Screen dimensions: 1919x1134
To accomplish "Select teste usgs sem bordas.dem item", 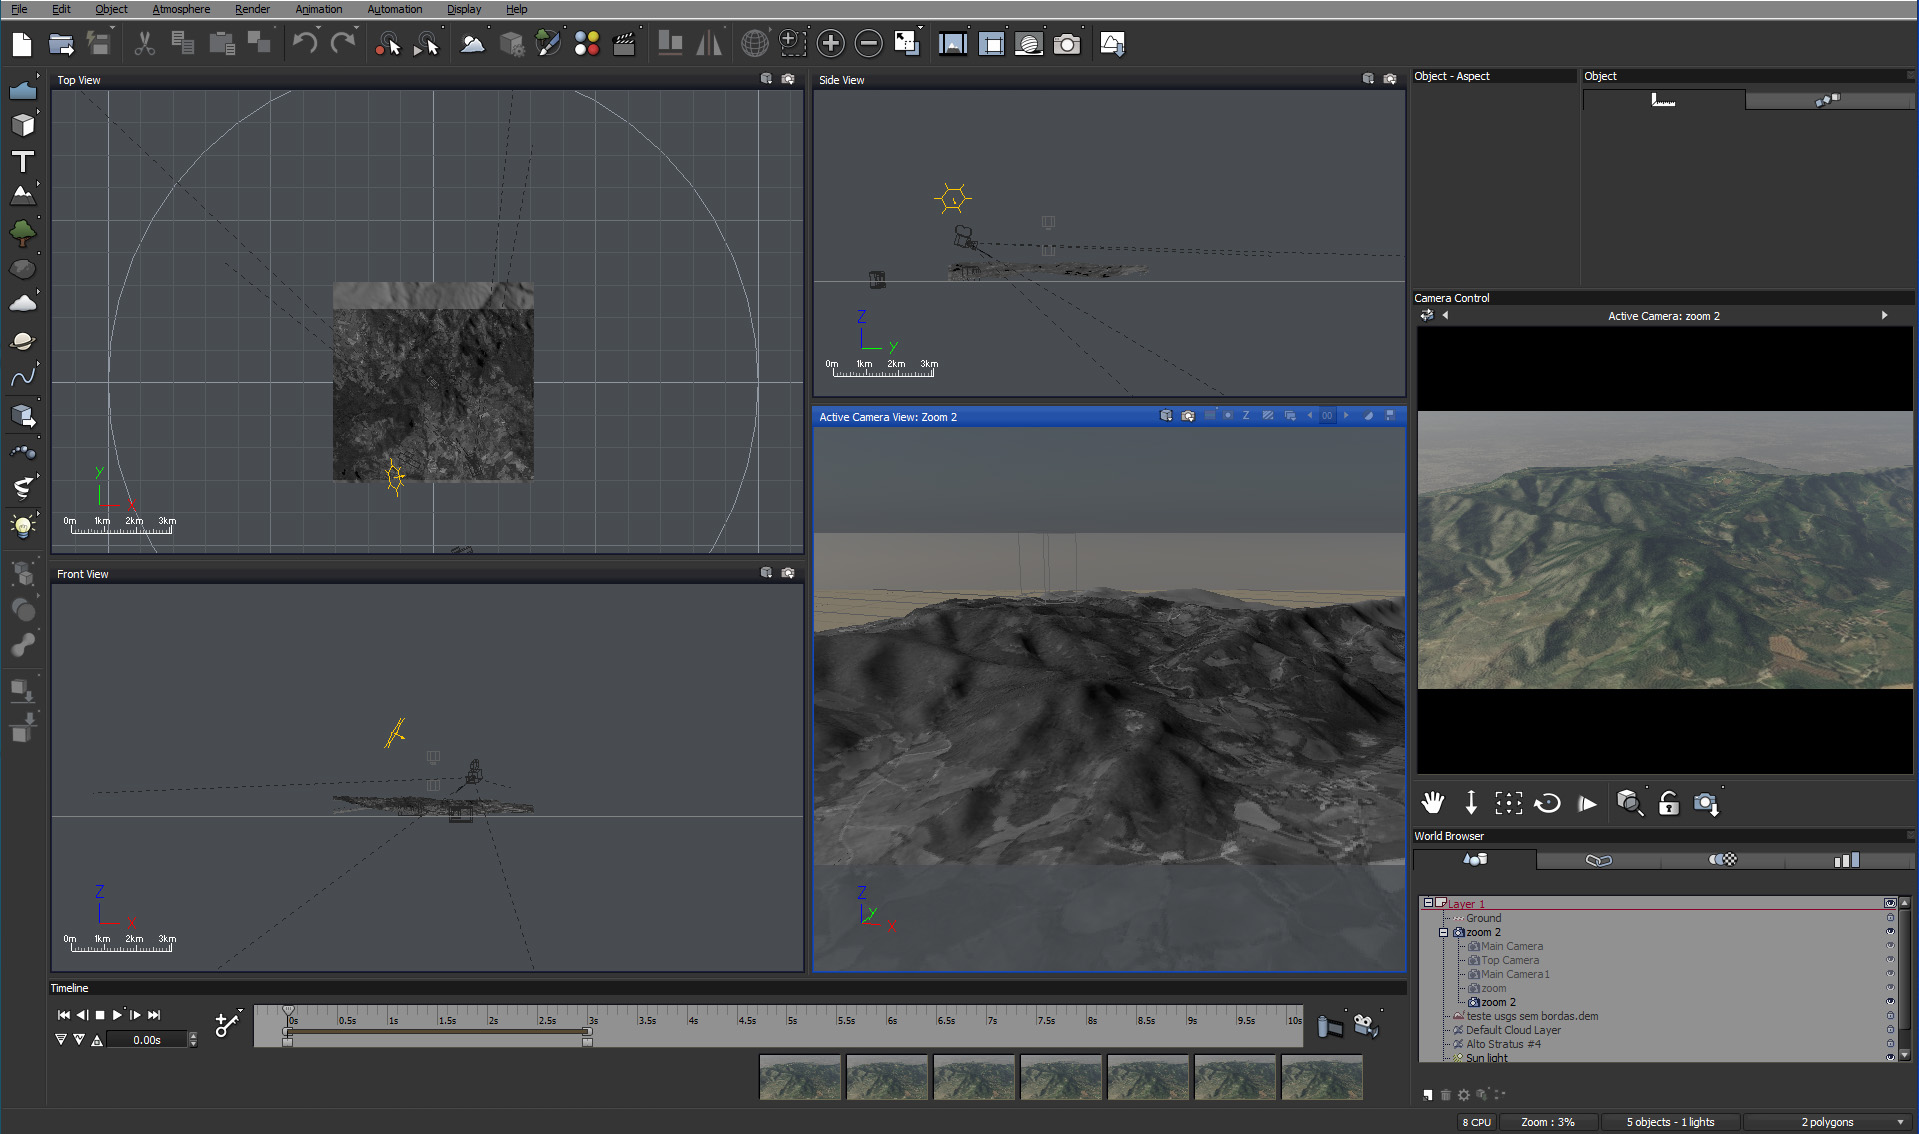I will [x=1531, y=1016].
